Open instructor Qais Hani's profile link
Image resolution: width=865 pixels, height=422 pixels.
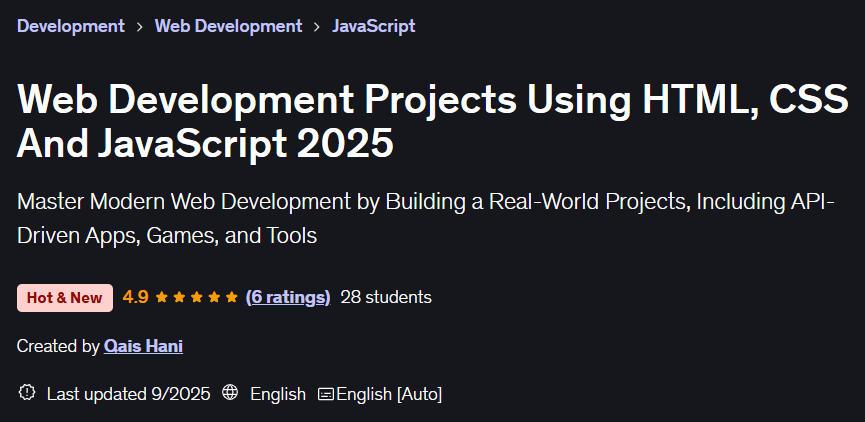coord(143,346)
